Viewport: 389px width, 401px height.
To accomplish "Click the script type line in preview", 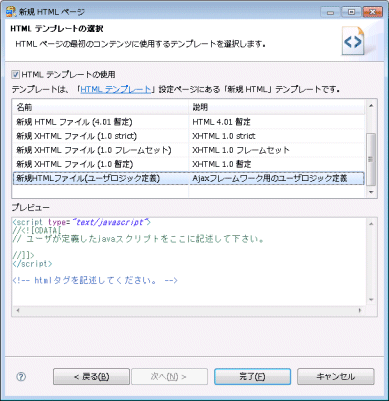I will [x=82, y=222].
